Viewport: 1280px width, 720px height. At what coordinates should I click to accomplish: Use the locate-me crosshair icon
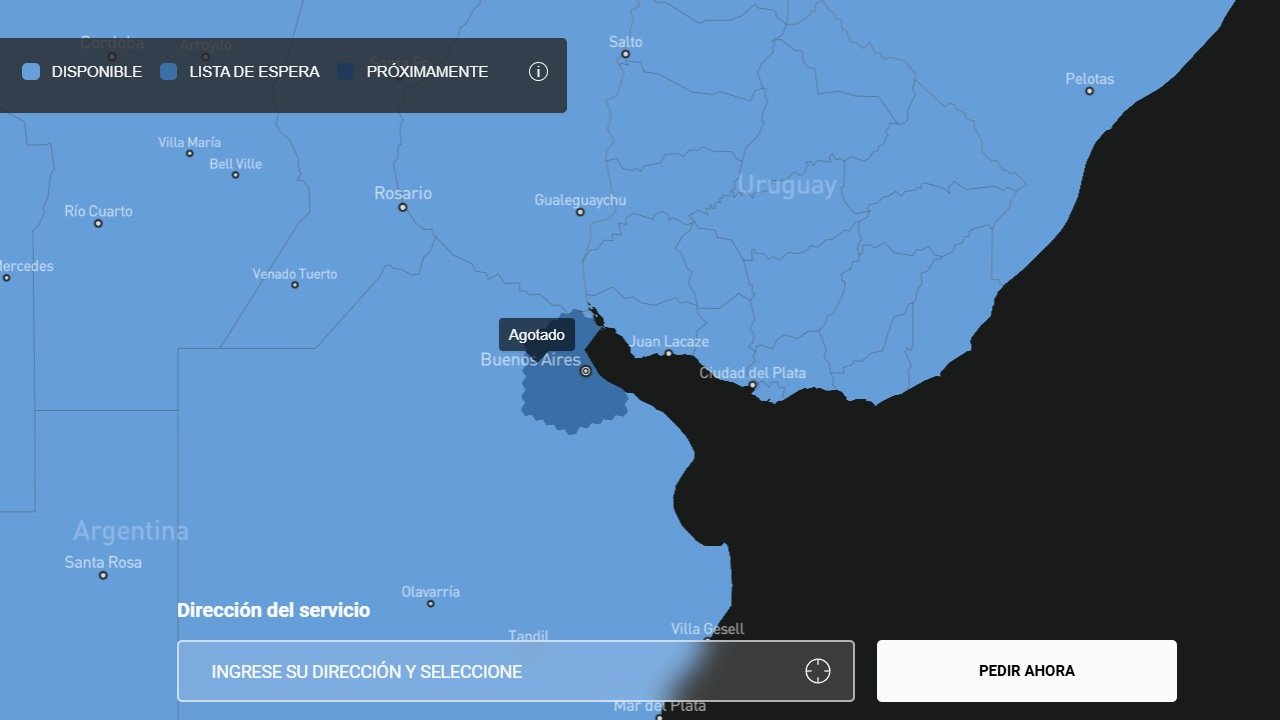817,671
